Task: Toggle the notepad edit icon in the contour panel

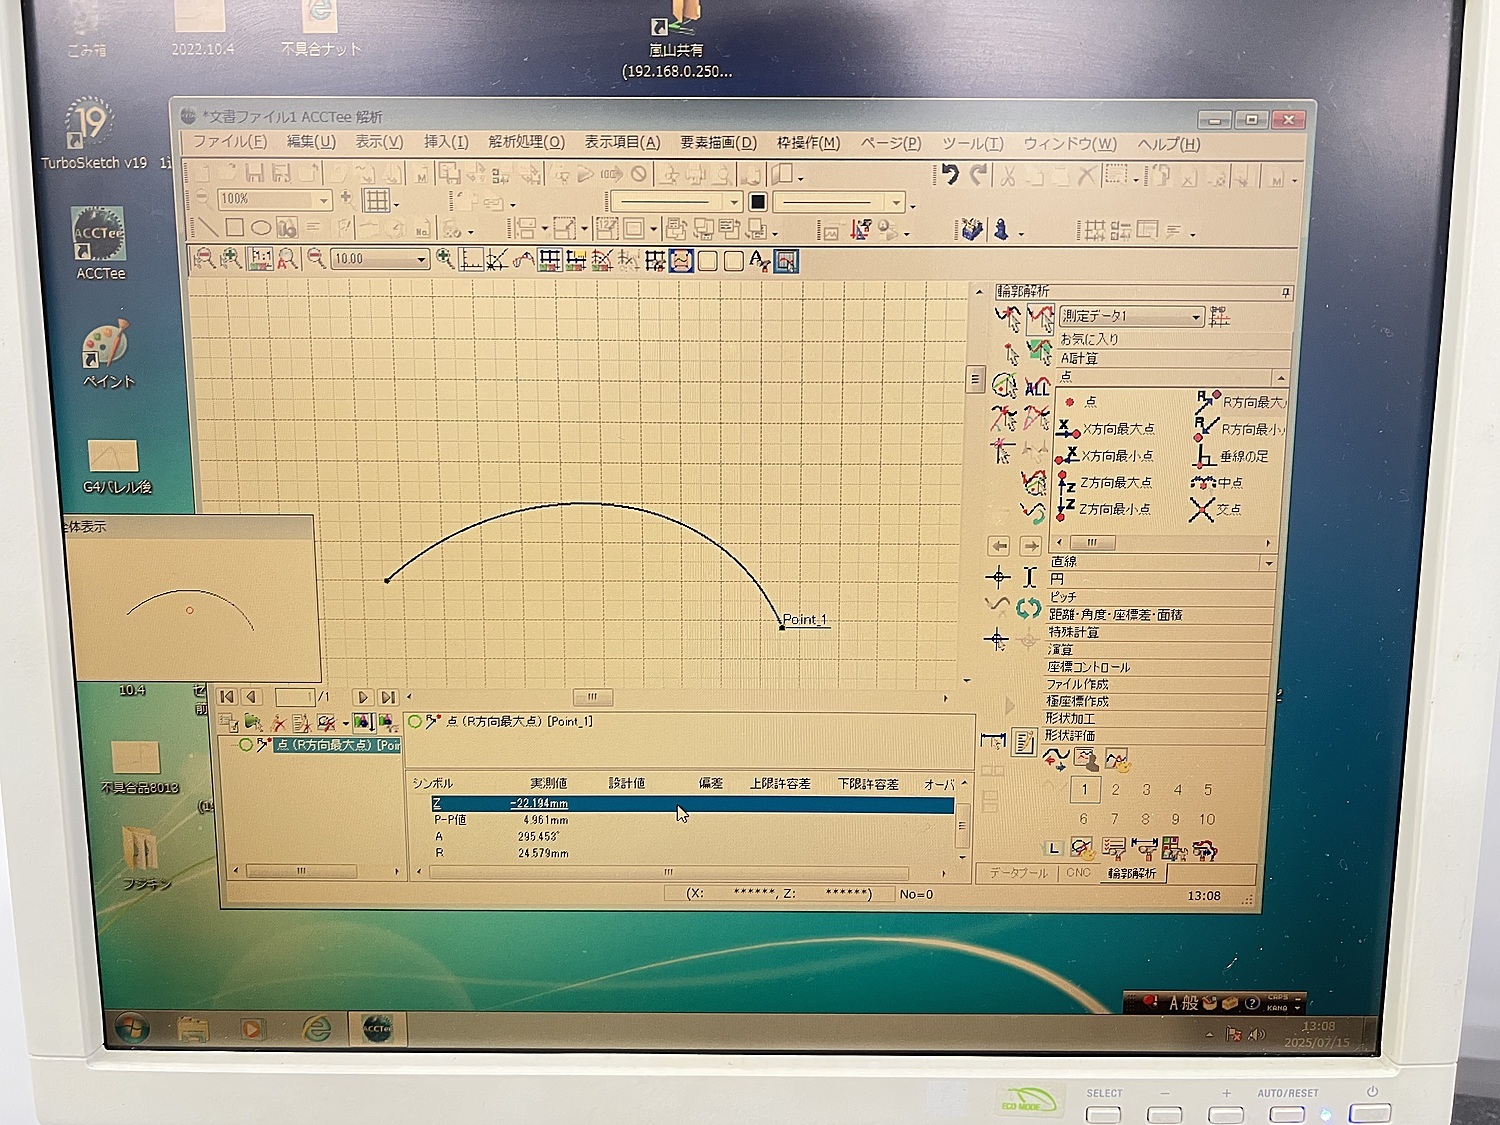Action: (1024, 742)
